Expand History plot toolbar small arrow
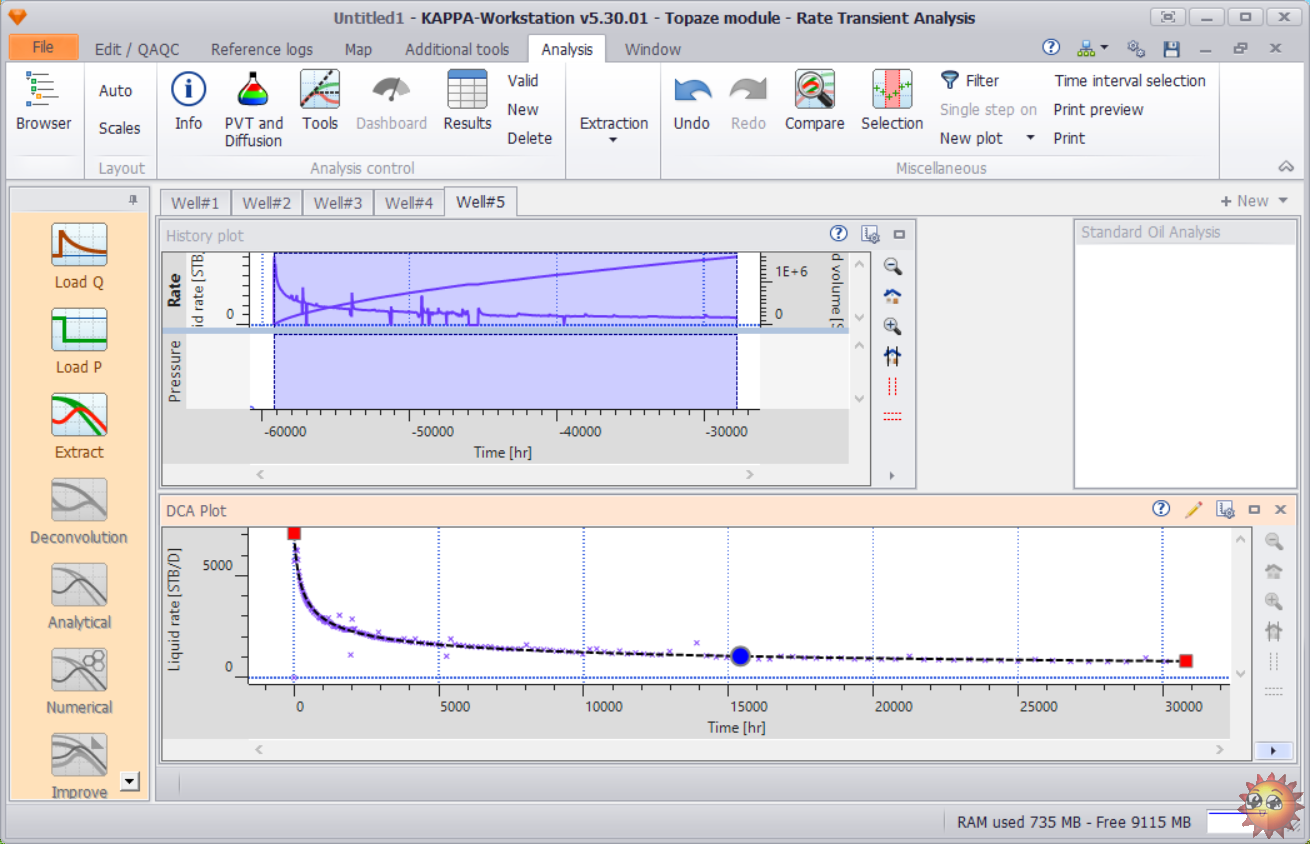The height and width of the screenshot is (844, 1310). 892,476
